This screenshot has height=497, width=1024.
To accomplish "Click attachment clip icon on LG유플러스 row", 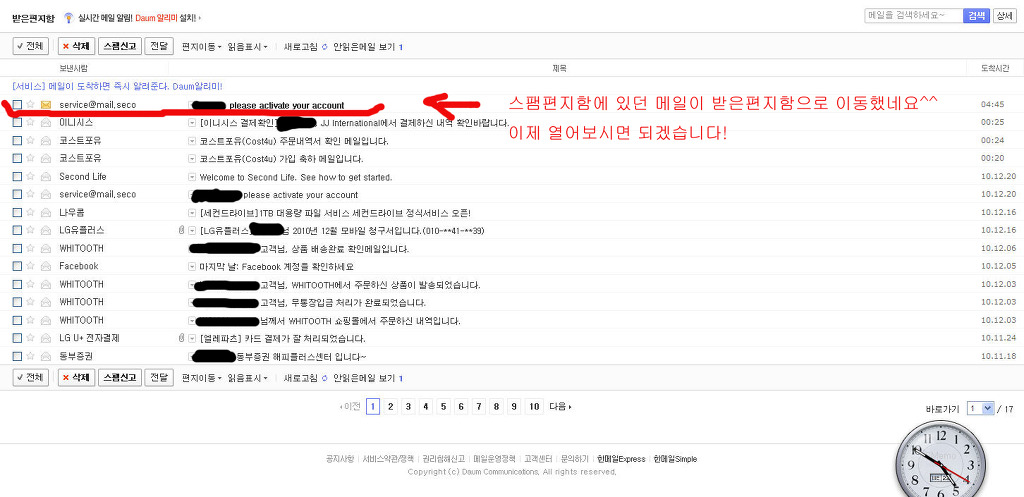I will pyautogui.click(x=182, y=231).
